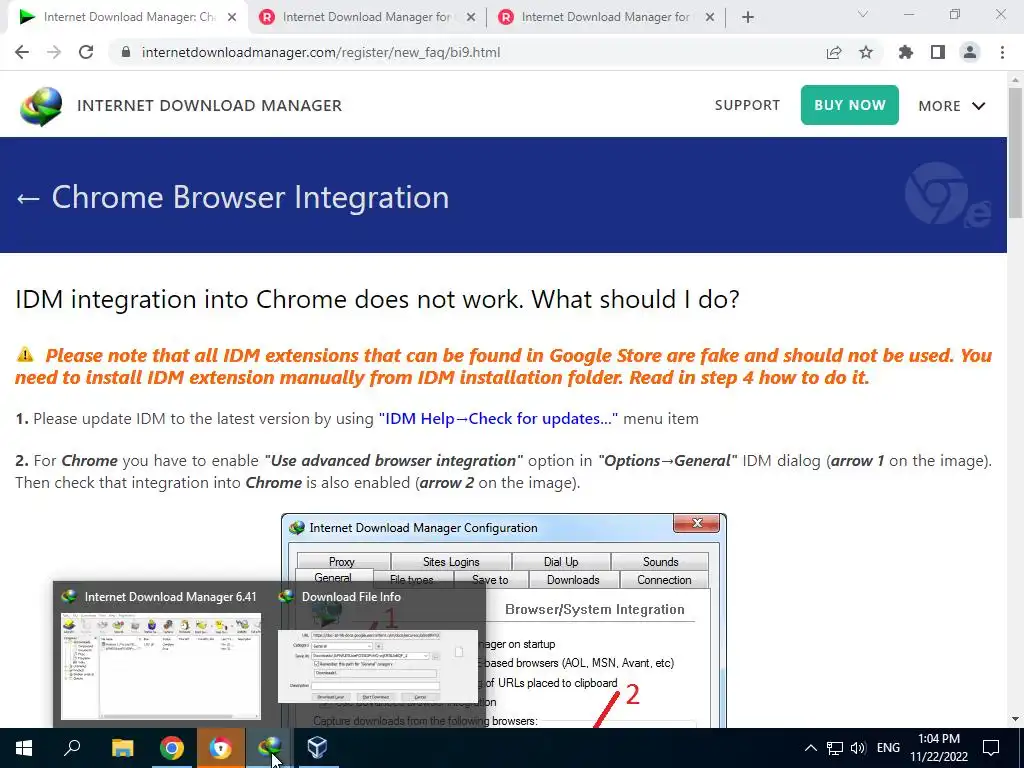
Task: Click the BUY NOW button
Action: (x=850, y=104)
